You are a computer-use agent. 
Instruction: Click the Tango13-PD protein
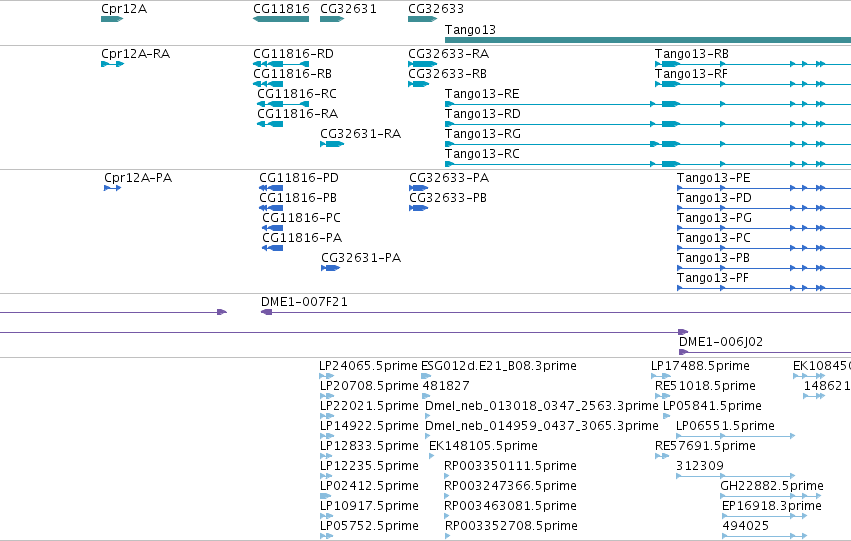[764, 208]
